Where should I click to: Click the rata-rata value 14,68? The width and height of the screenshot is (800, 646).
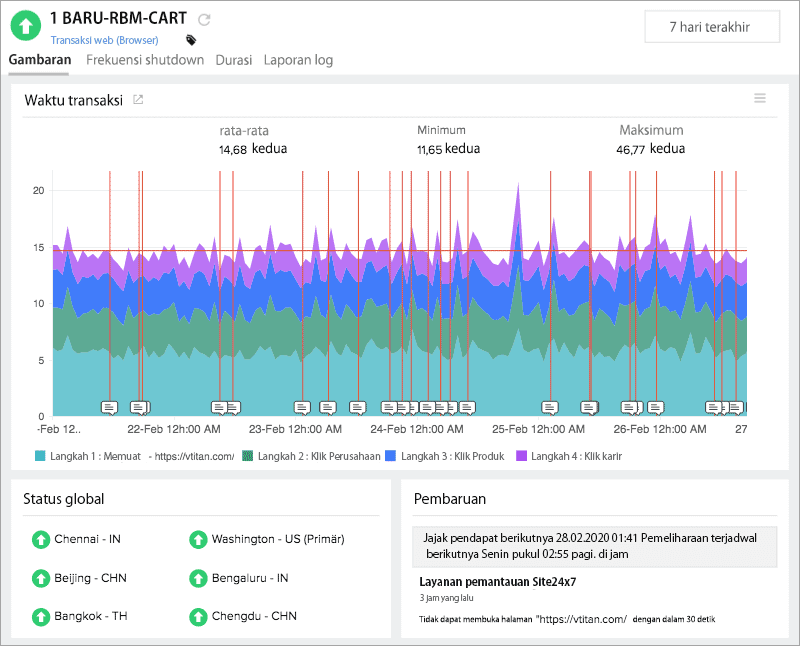tap(233, 150)
